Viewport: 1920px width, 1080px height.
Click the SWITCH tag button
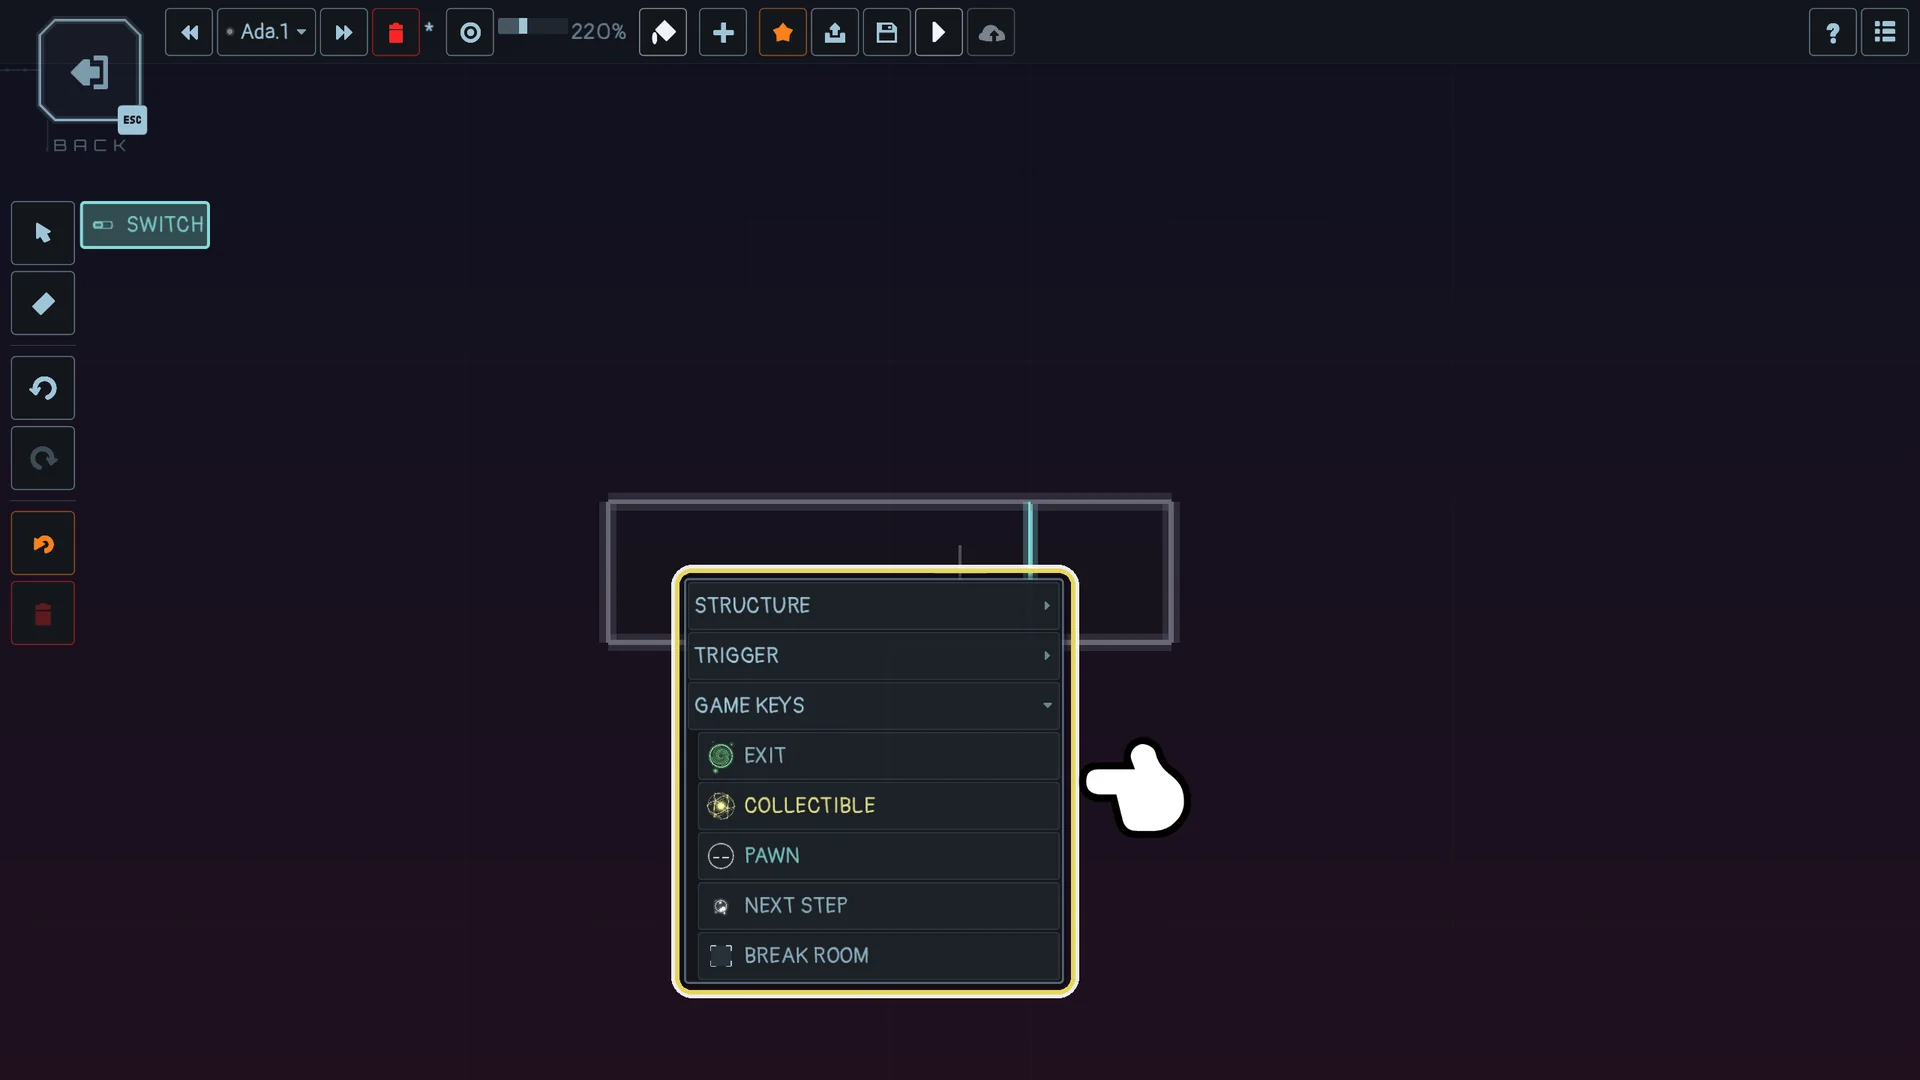pyautogui.click(x=145, y=225)
